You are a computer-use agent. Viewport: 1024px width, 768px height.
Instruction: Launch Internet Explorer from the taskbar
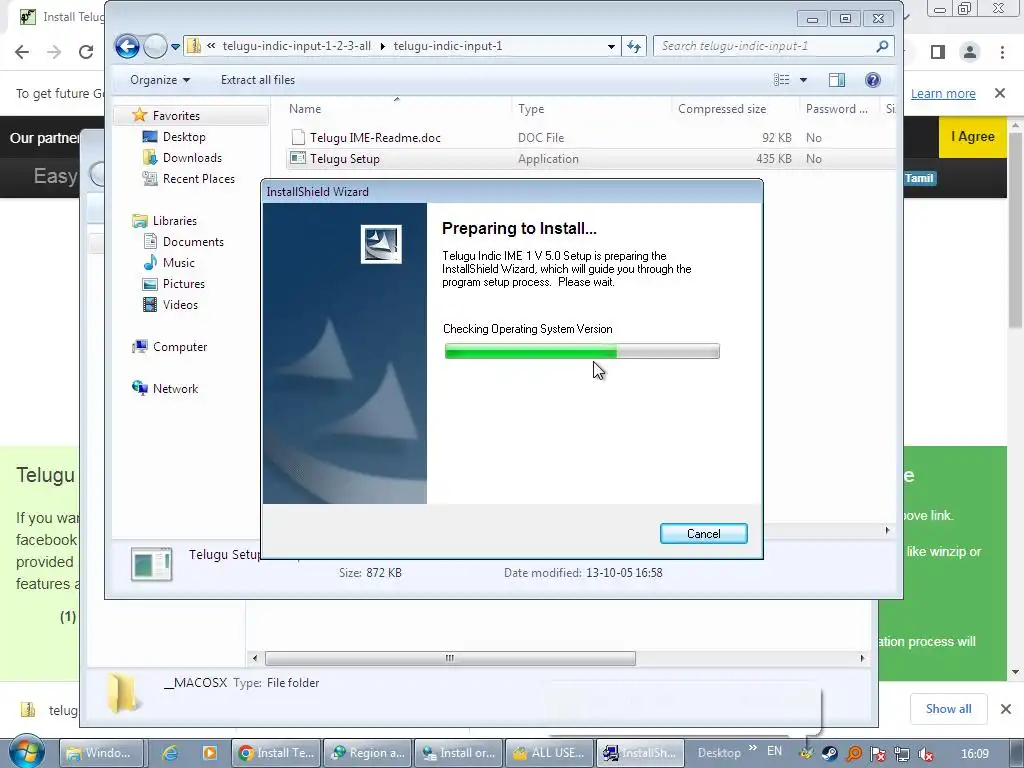(170, 753)
